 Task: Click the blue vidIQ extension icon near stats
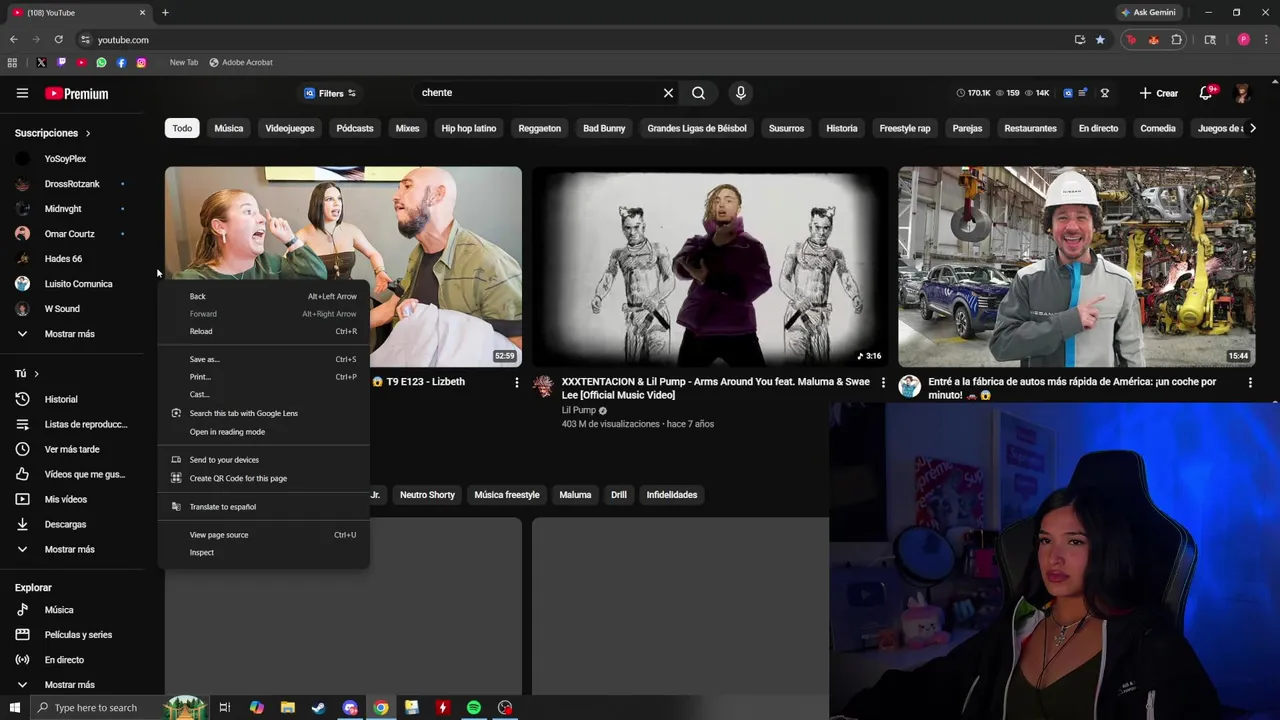tap(1068, 93)
